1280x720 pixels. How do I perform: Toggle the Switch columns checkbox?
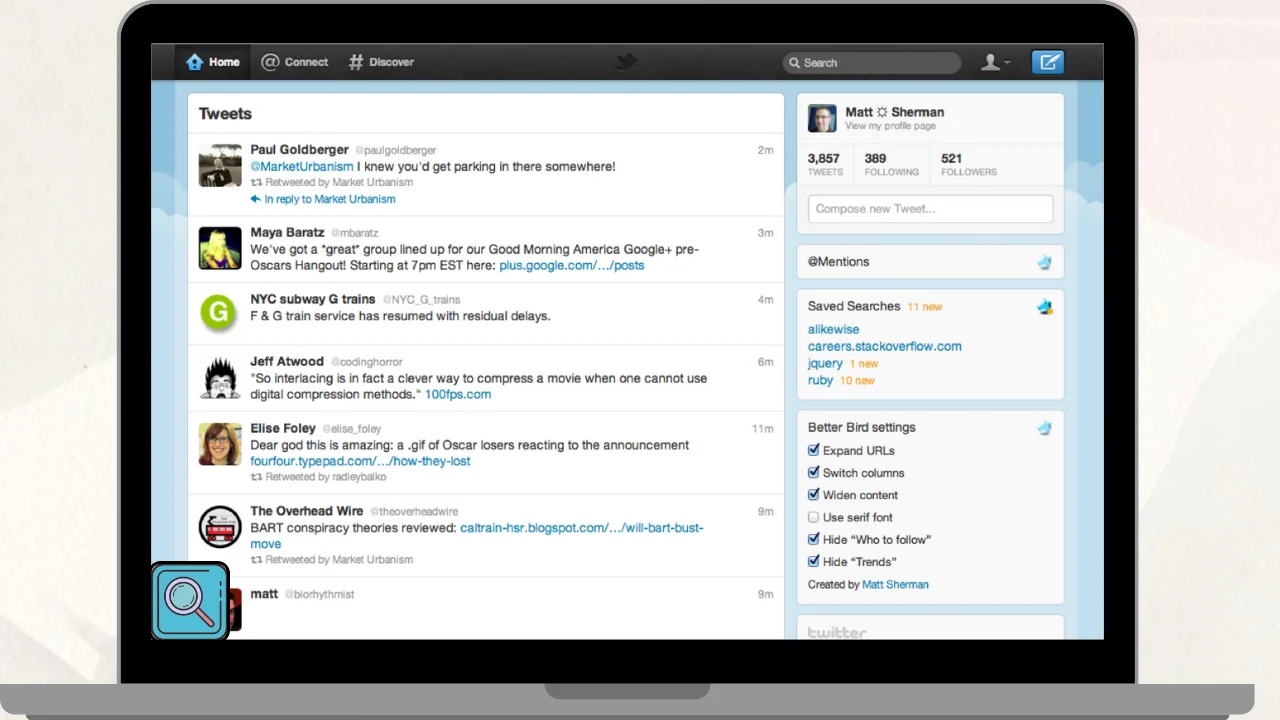tap(814, 473)
